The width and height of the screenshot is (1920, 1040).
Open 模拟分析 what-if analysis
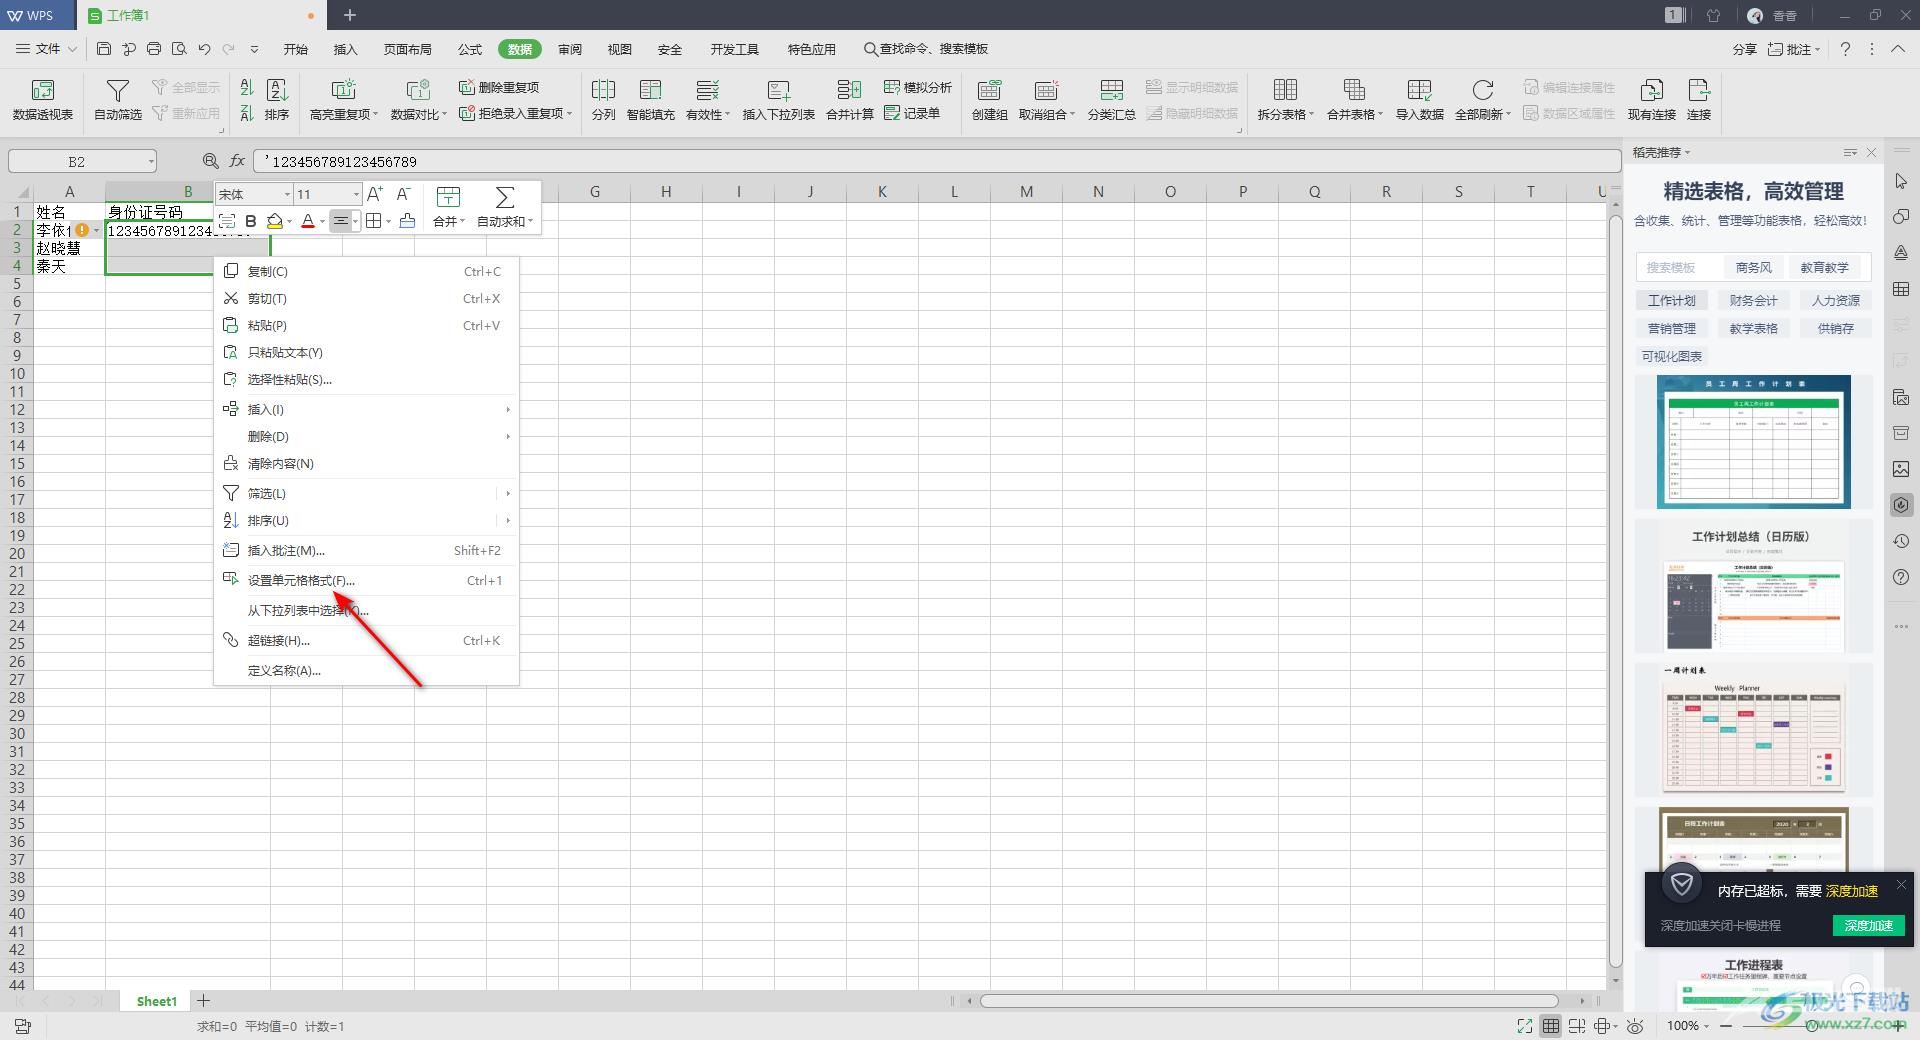pyautogui.click(x=918, y=87)
